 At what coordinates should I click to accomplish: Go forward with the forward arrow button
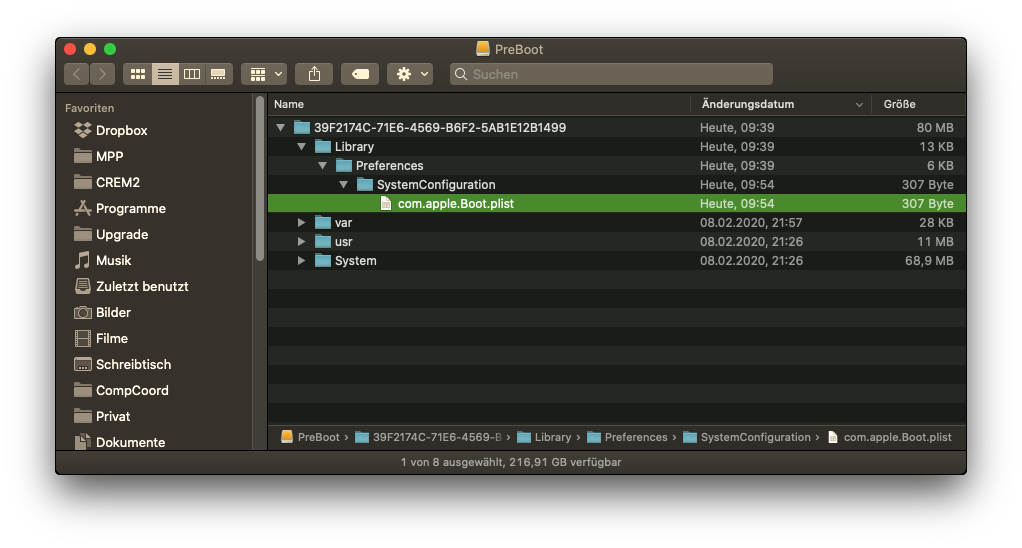(102, 74)
